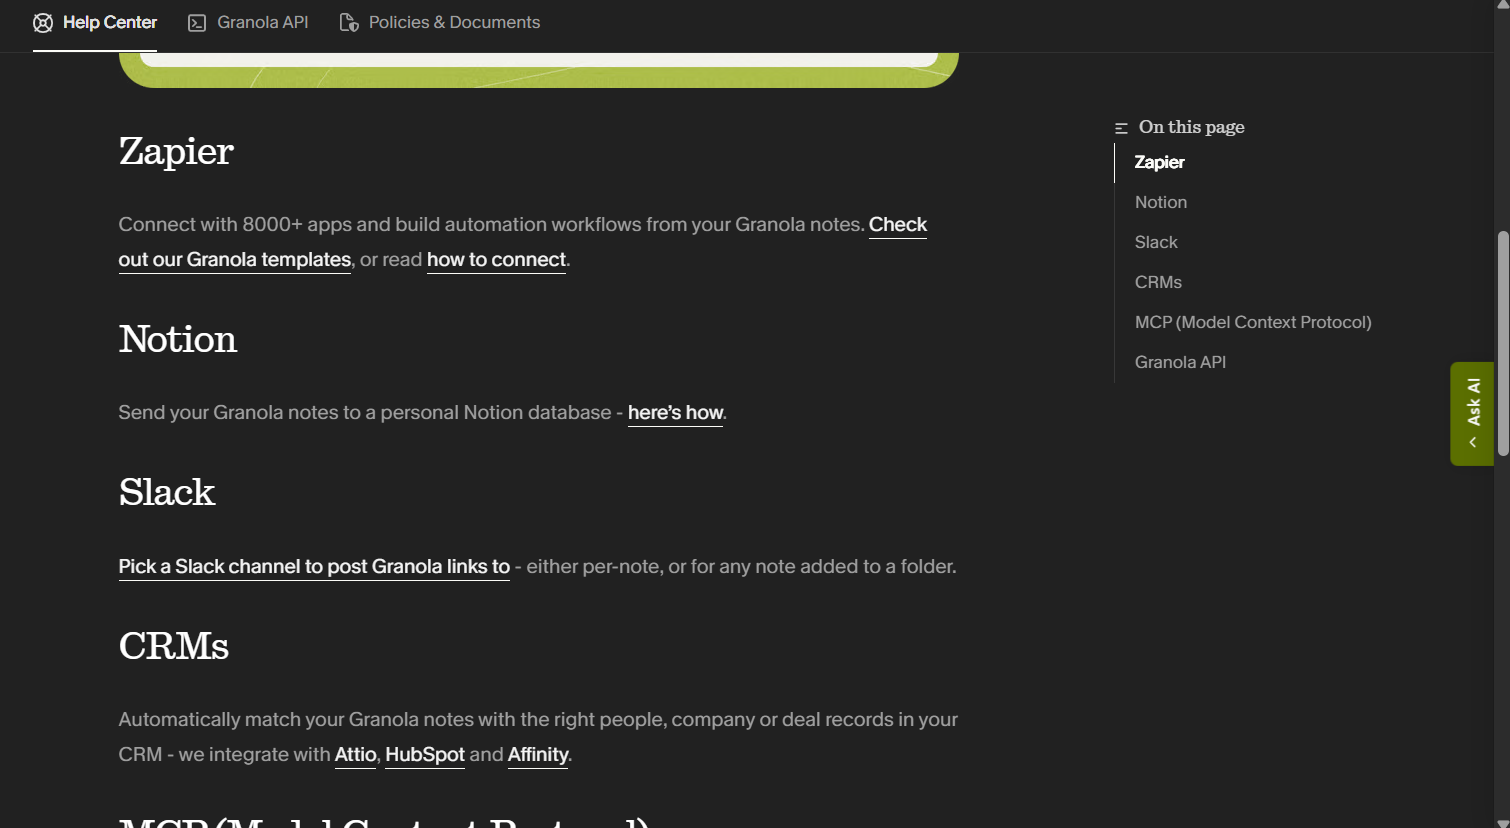Image resolution: width=1510 pixels, height=828 pixels.
Task: Jump to Slack in page outline
Action: (x=1156, y=242)
